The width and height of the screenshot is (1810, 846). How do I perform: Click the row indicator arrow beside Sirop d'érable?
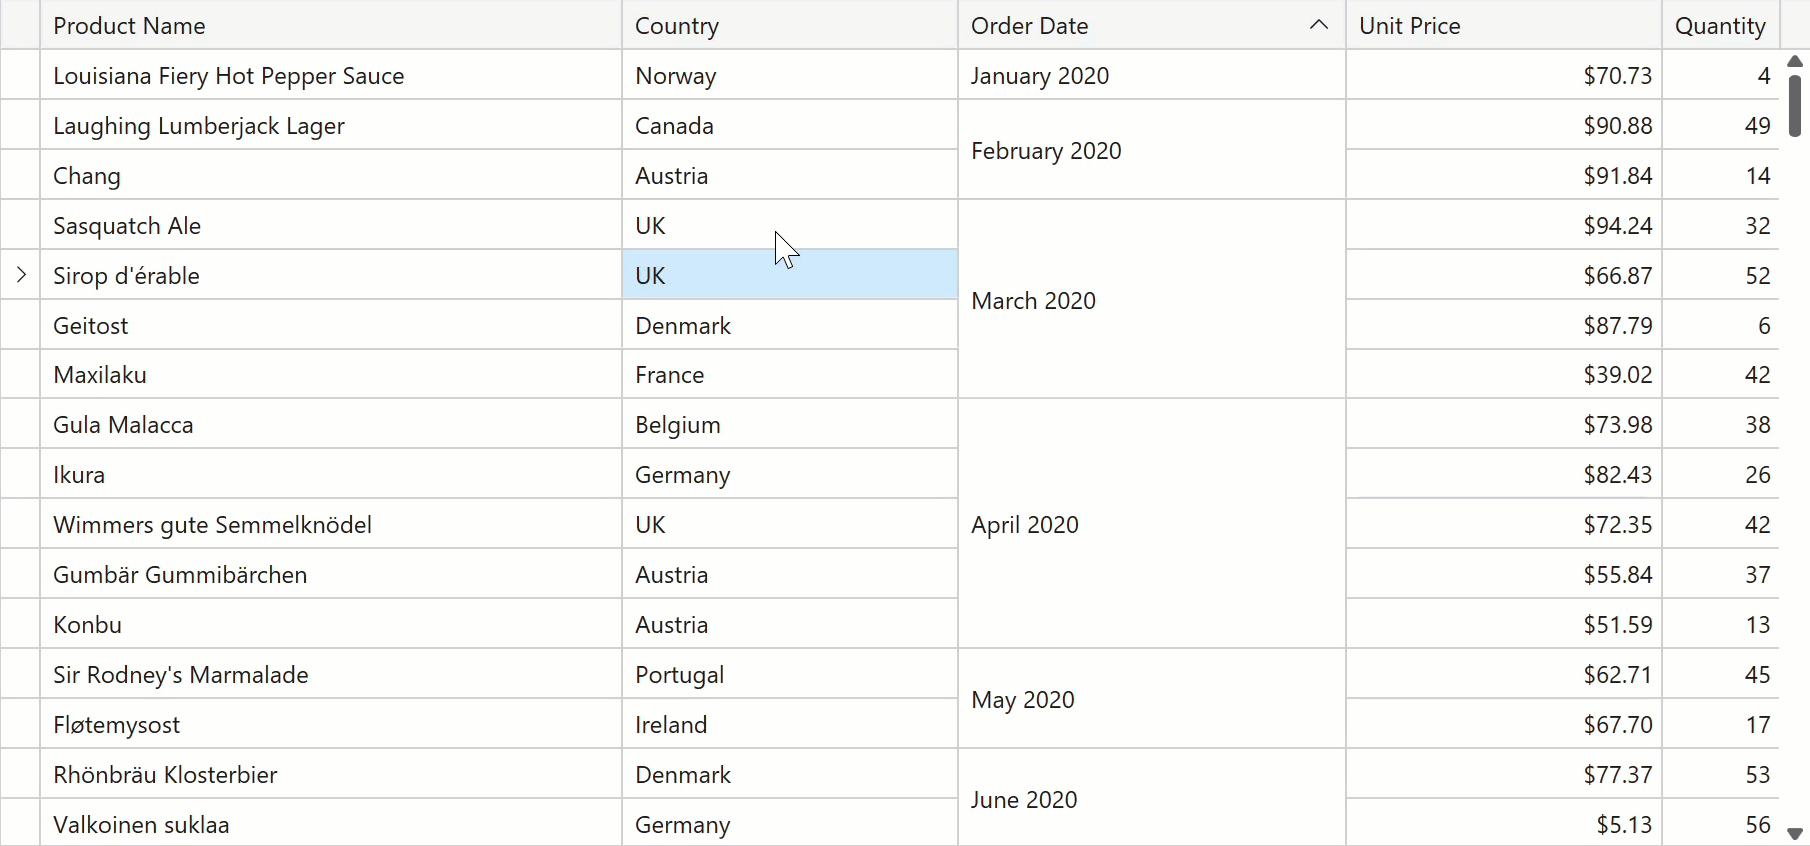coord(21,275)
